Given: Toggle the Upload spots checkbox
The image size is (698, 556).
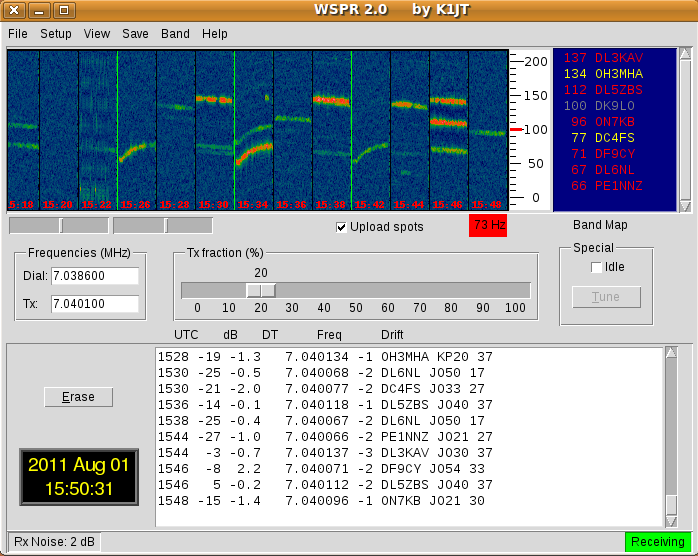Looking at the screenshot, I should 341,227.
